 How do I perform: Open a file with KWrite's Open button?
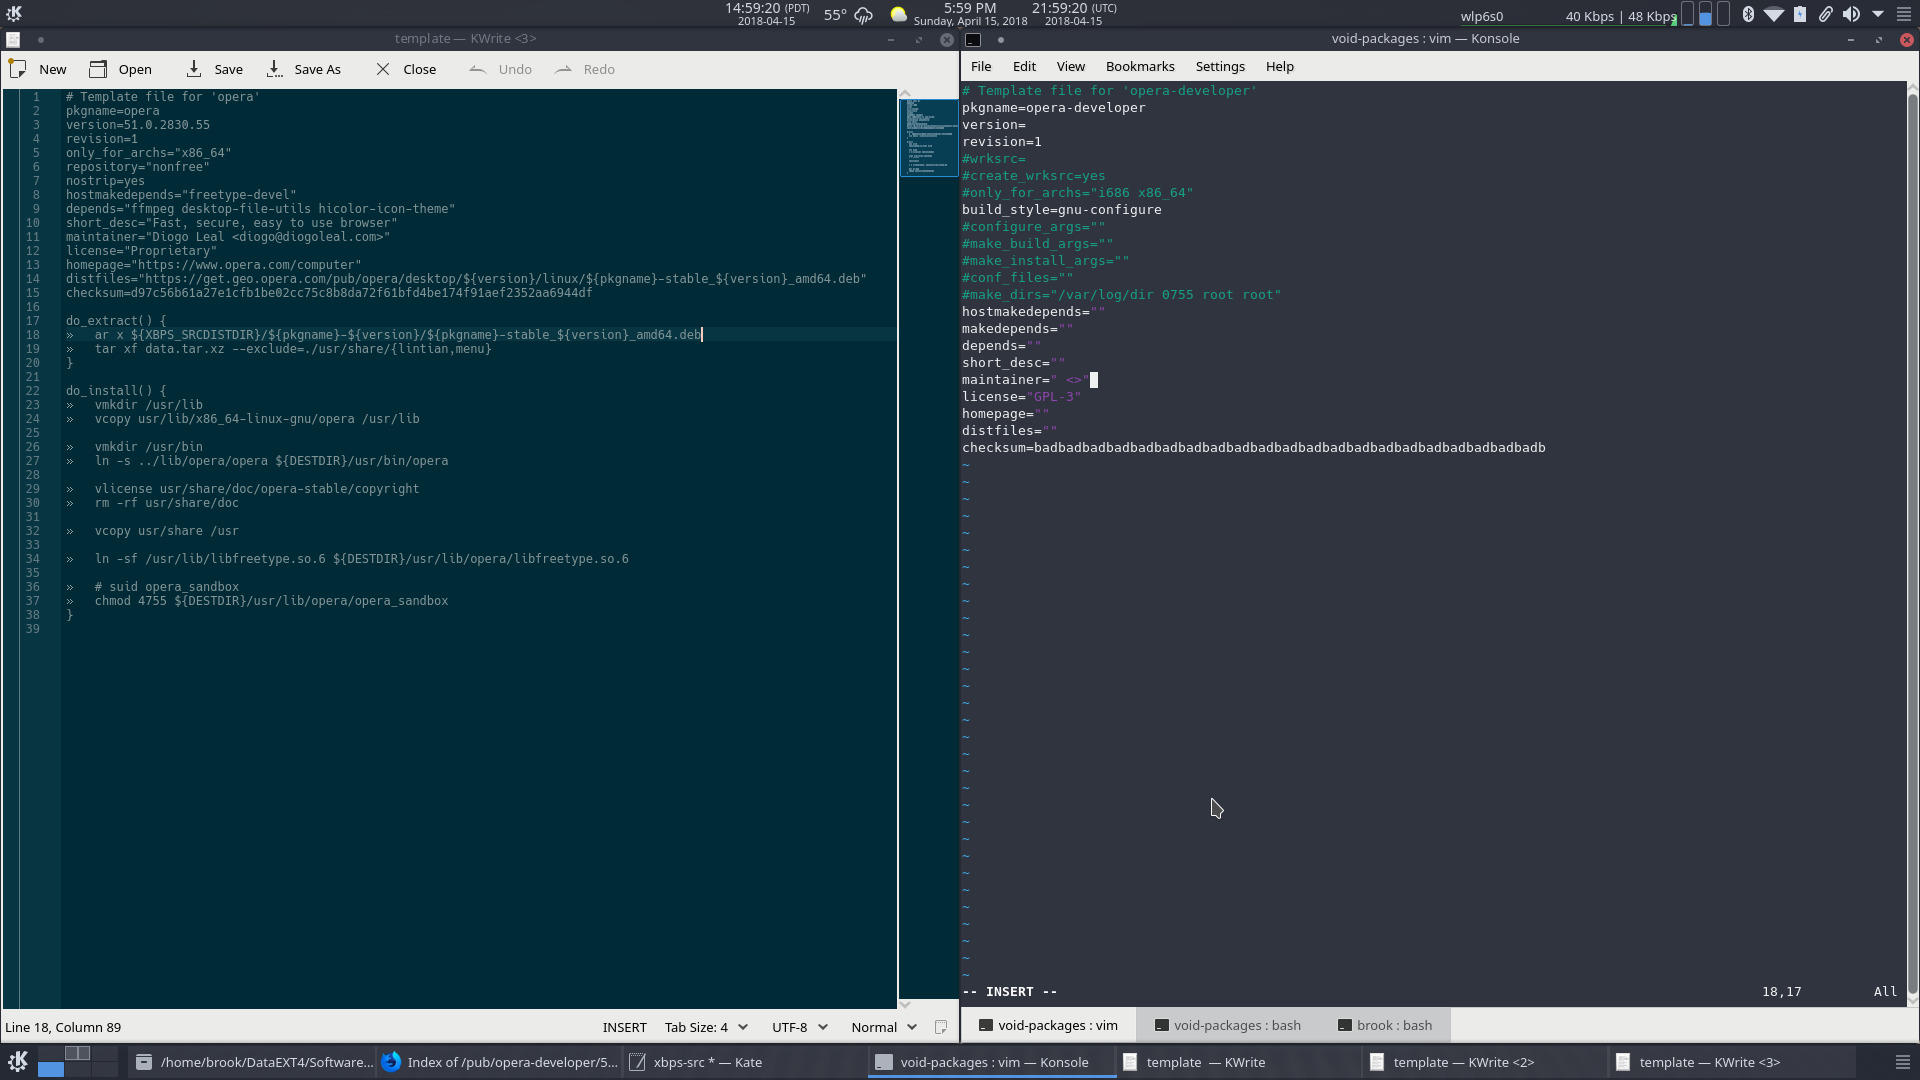(121, 69)
